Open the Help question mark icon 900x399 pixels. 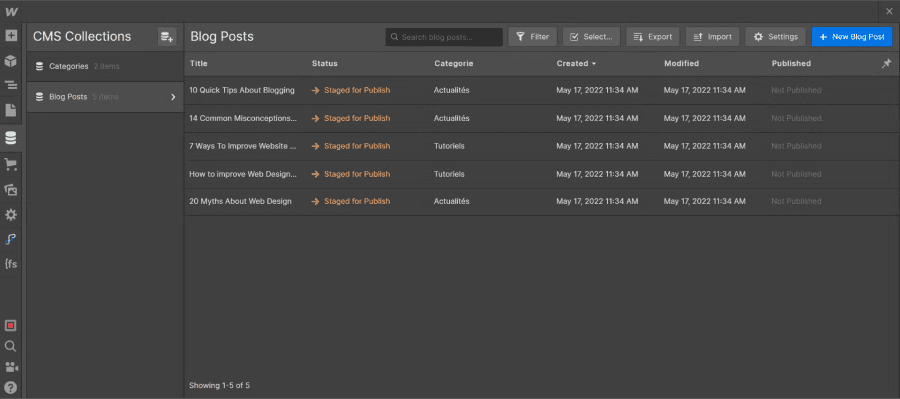11,387
